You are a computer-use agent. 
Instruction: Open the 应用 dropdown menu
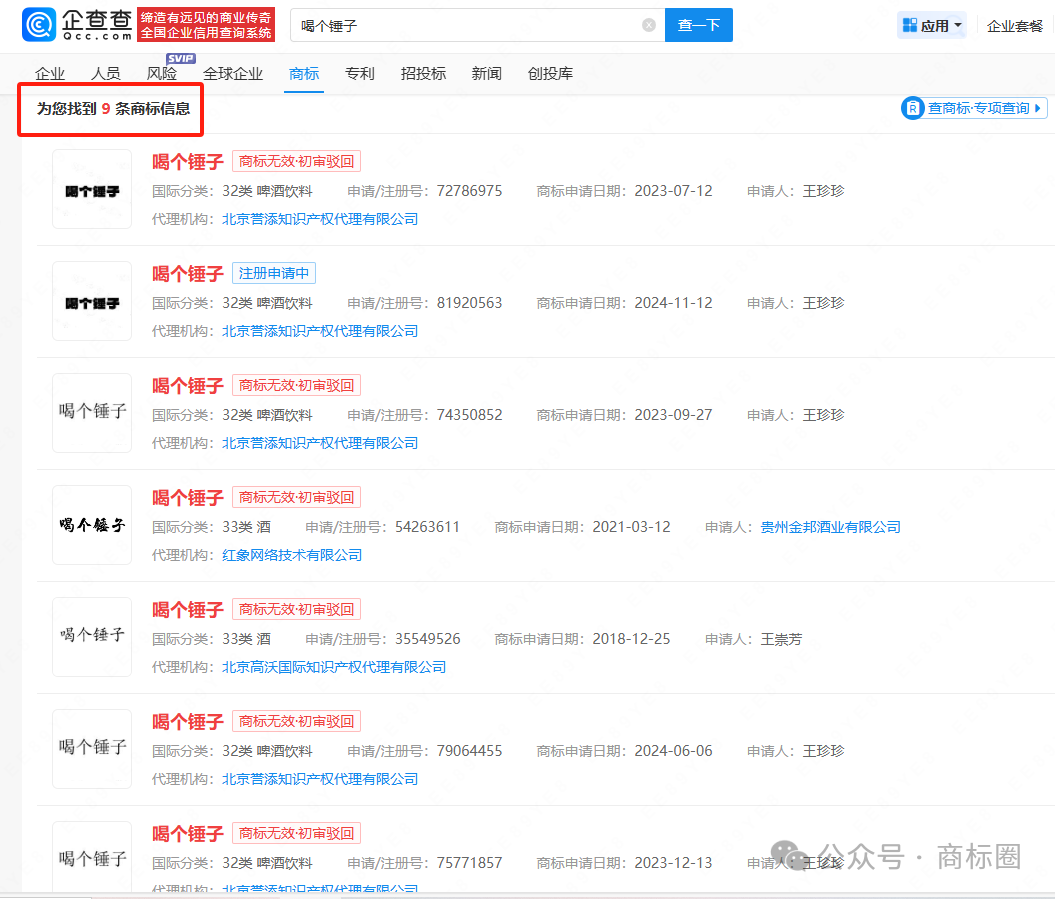pyautogui.click(x=932, y=24)
